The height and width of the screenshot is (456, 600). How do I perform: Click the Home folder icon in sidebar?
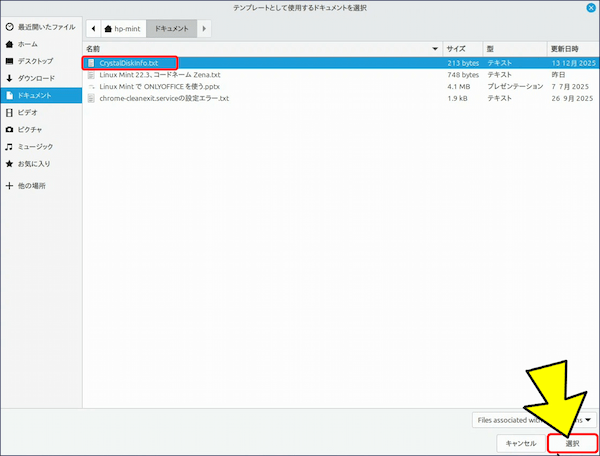[9, 44]
